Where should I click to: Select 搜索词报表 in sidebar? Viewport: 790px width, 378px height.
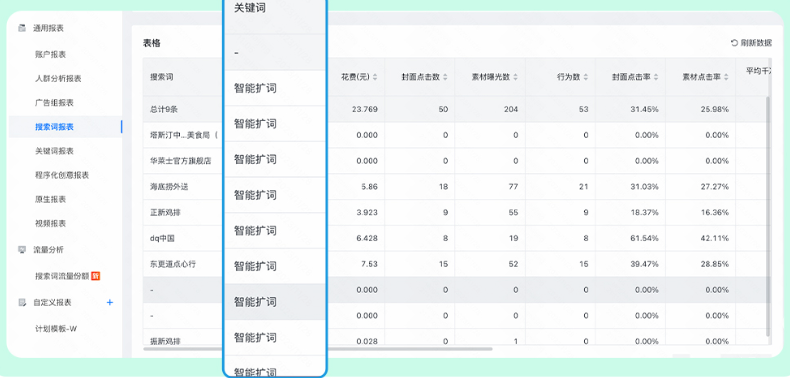54,127
